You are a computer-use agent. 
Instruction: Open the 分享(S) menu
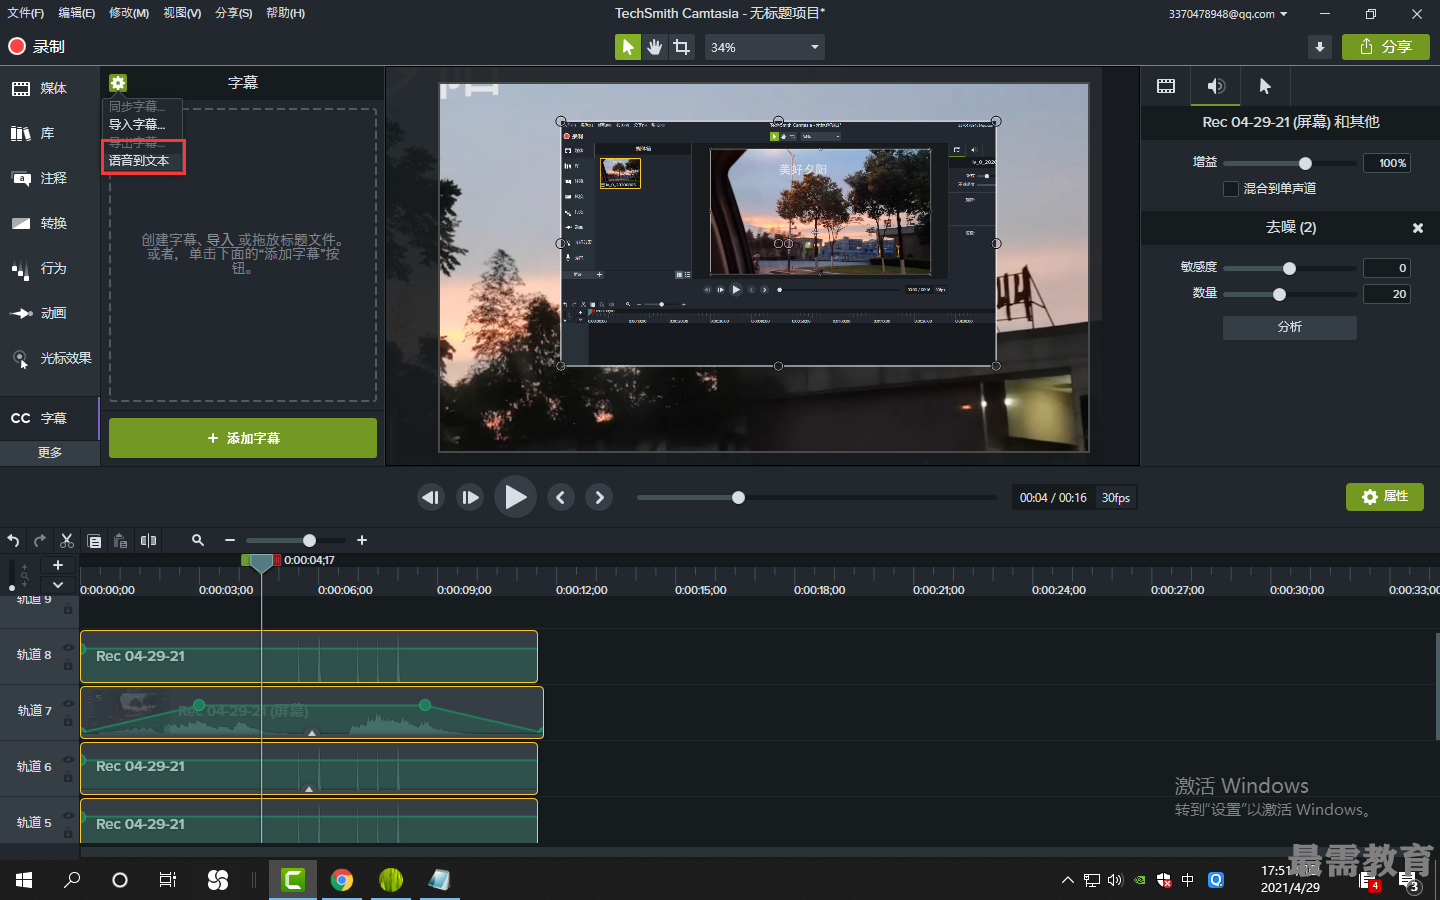pos(233,13)
